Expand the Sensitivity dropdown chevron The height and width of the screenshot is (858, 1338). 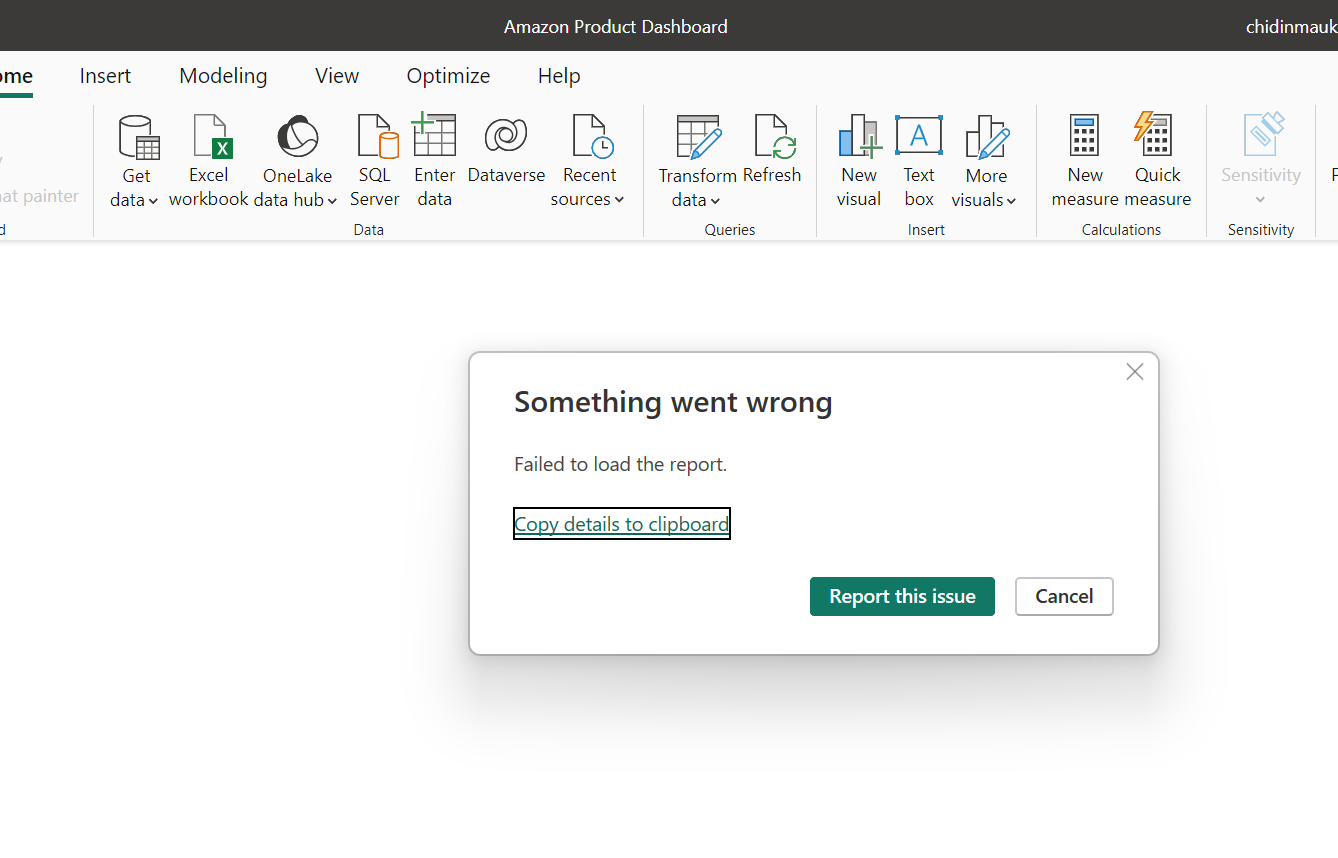(x=1261, y=199)
